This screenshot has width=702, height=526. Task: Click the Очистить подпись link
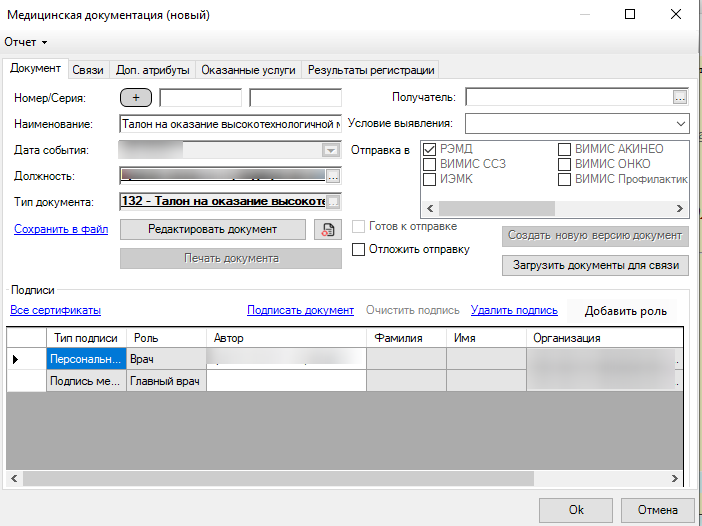[413, 310]
